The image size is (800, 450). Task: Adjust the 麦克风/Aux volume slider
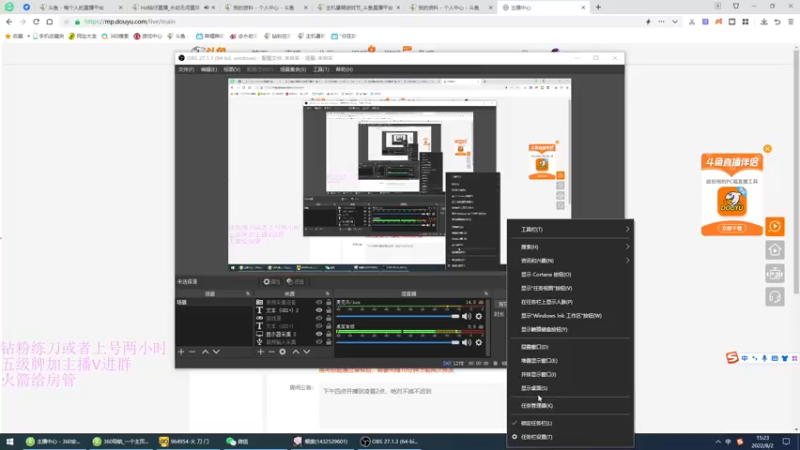(x=398, y=316)
